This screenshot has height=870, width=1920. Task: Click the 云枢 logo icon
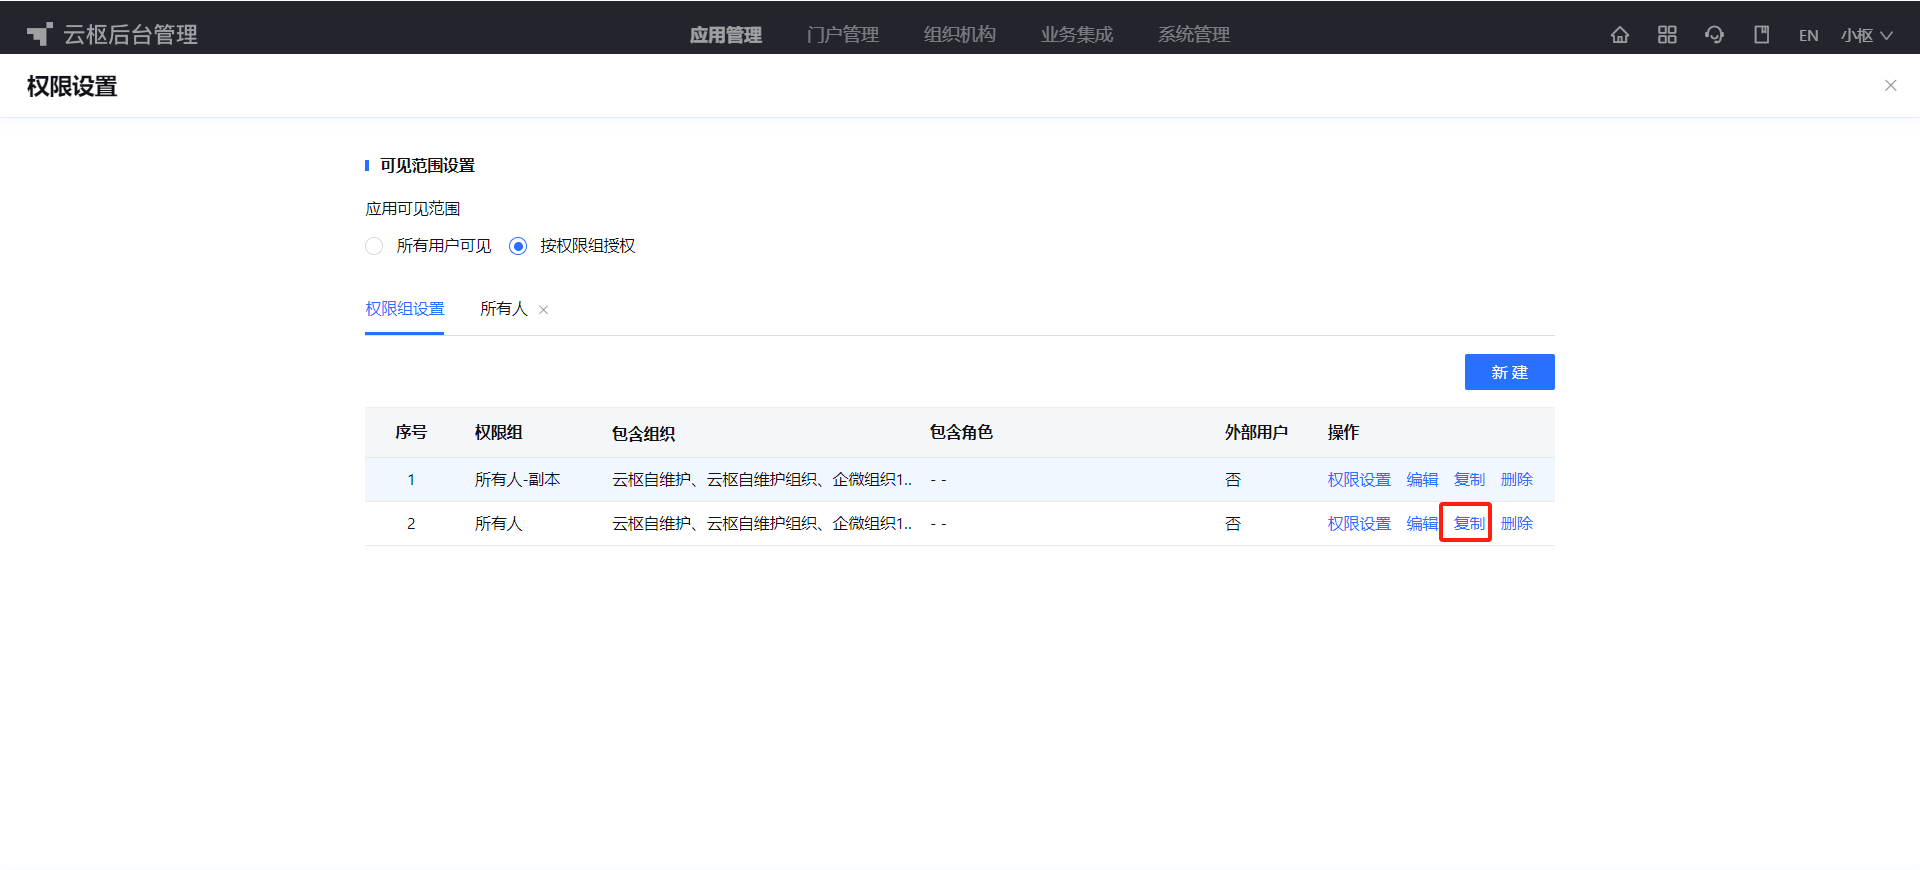click(39, 34)
